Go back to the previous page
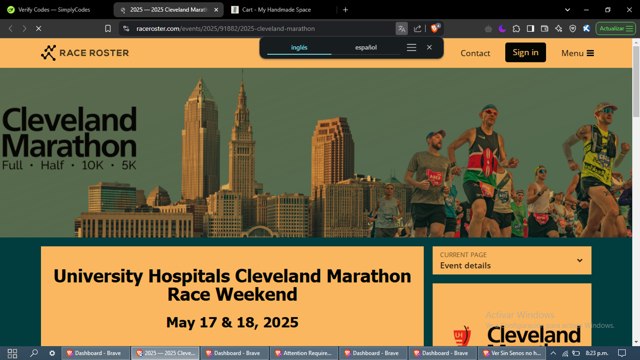 (x=11, y=29)
